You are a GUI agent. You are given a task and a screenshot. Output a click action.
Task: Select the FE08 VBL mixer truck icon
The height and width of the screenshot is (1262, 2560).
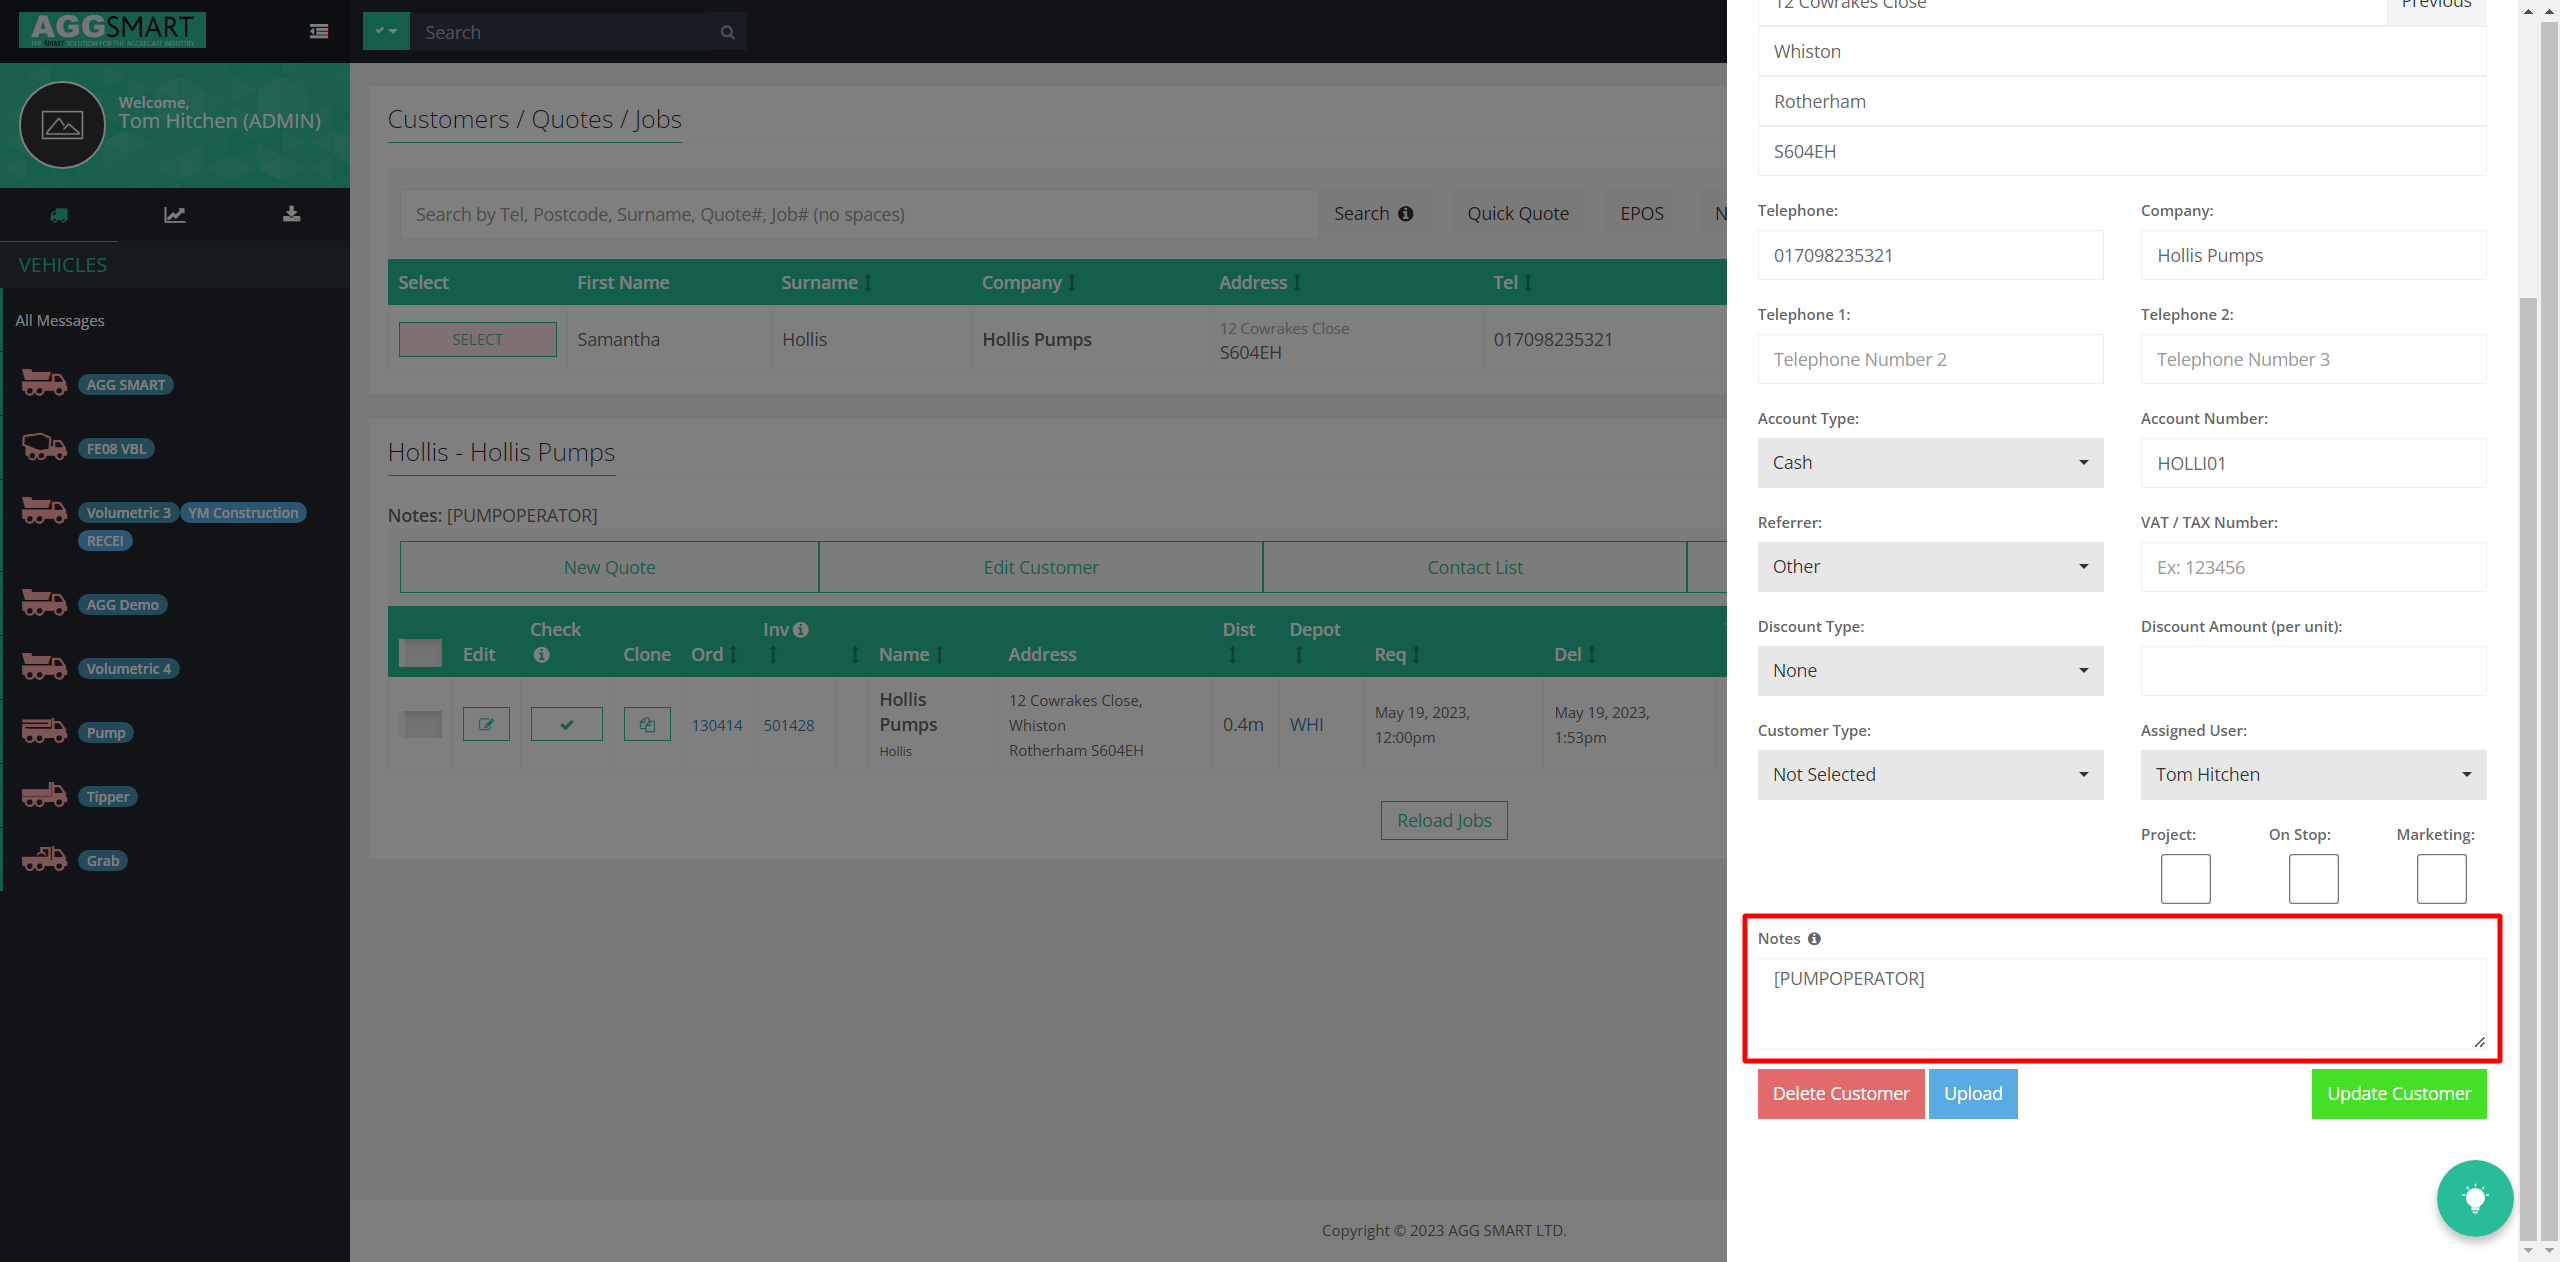tap(44, 448)
